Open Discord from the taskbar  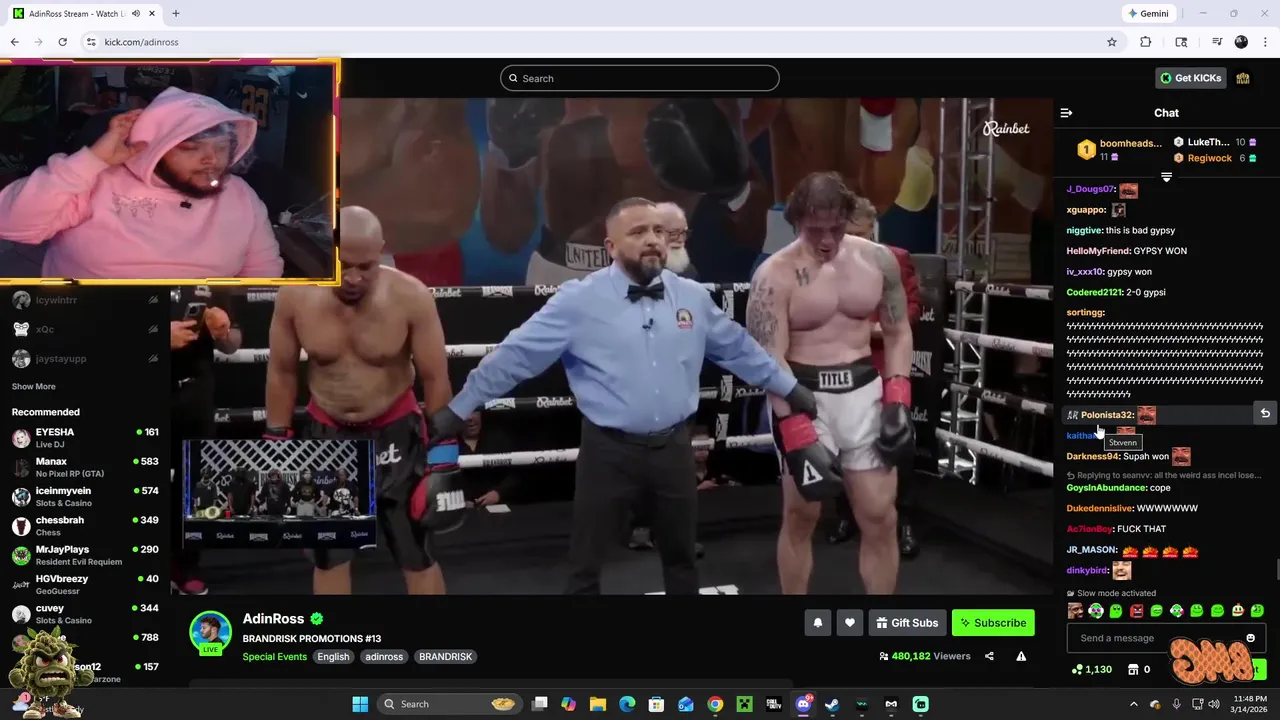point(803,704)
